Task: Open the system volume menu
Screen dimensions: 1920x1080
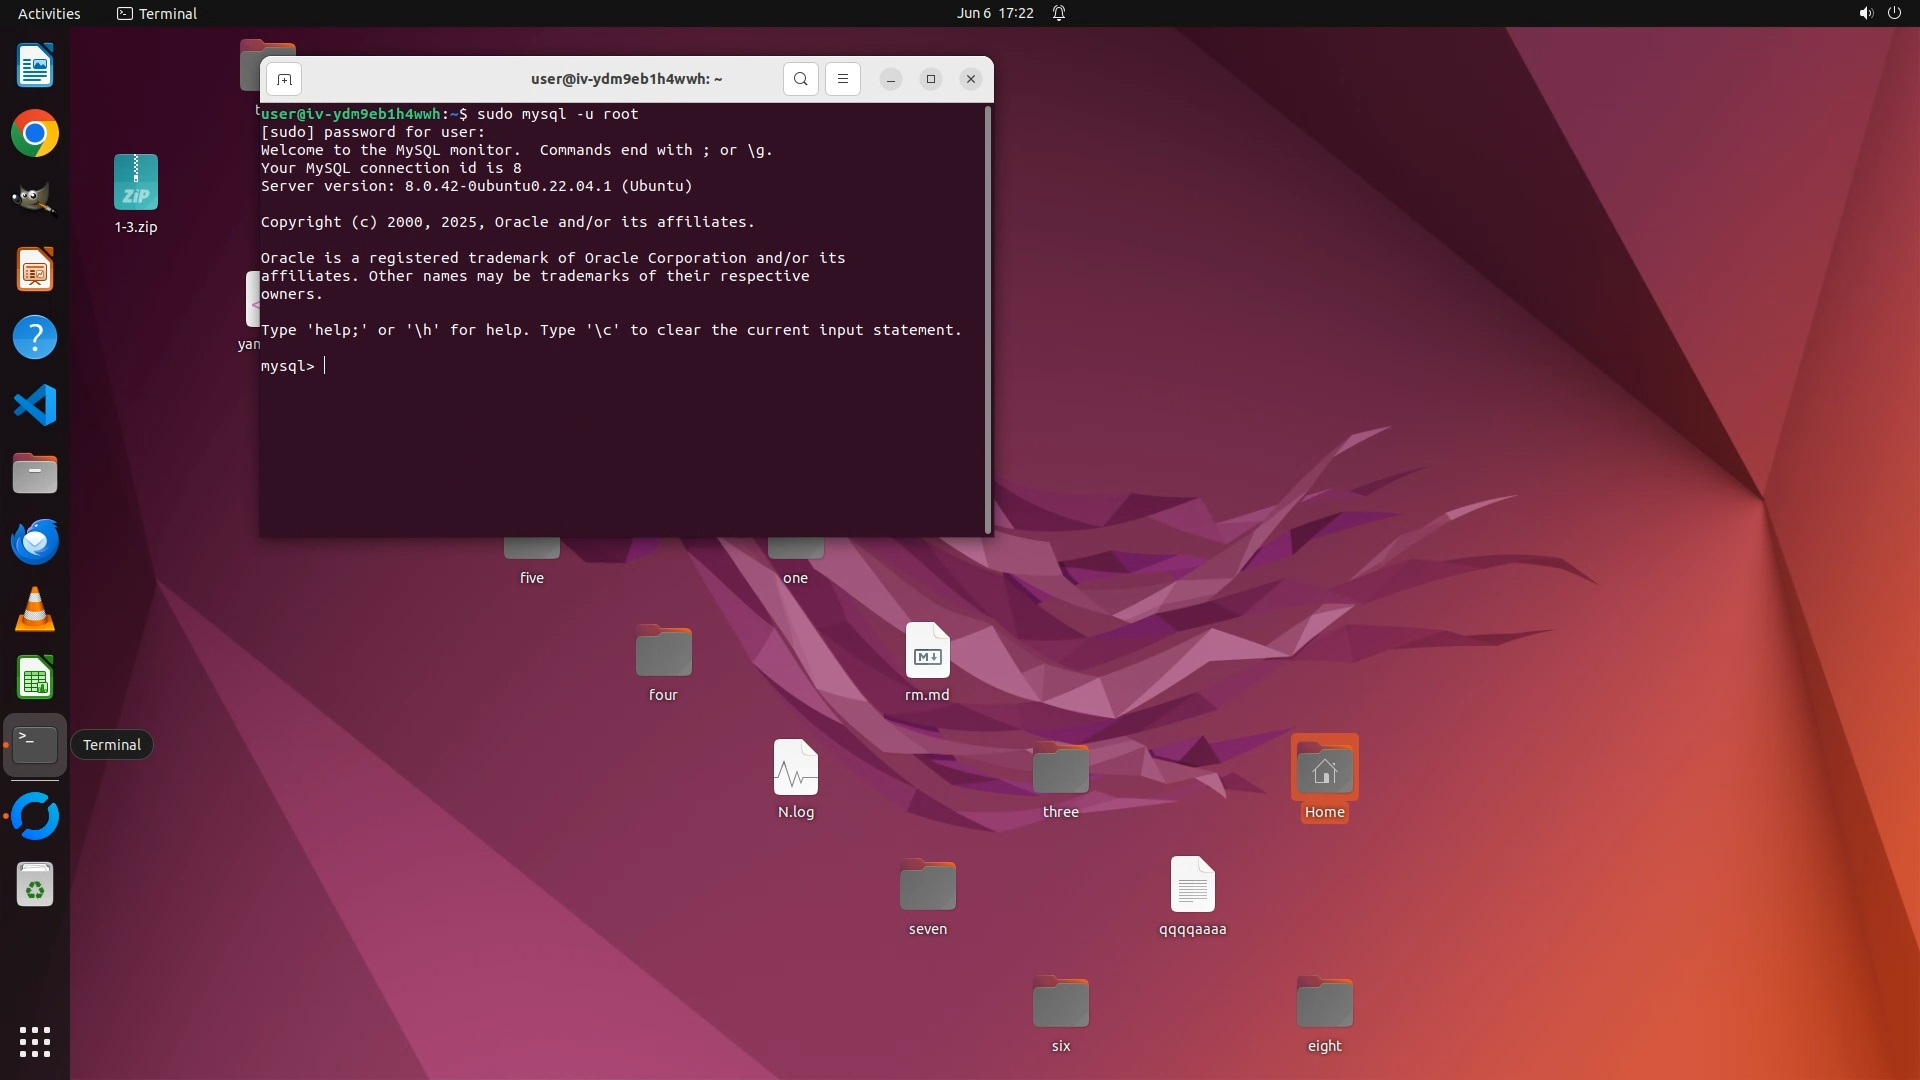Action: [x=1865, y=13]
